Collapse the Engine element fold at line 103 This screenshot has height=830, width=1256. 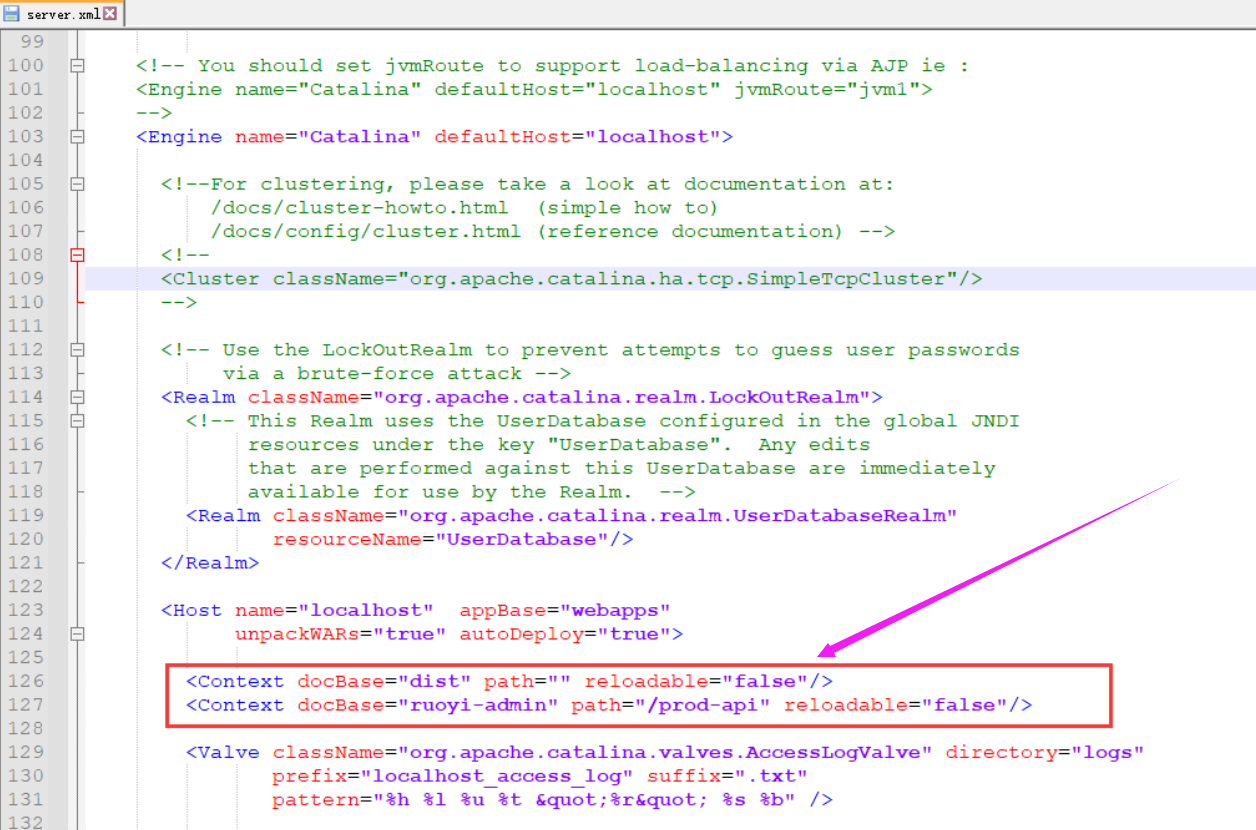[x=77, y=136]
